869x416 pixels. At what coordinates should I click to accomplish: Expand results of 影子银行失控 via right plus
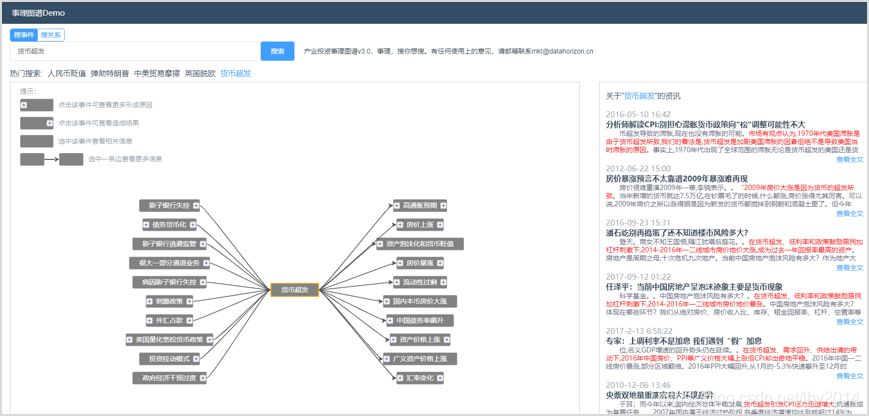pyautogui.click(x=196, y=206)
